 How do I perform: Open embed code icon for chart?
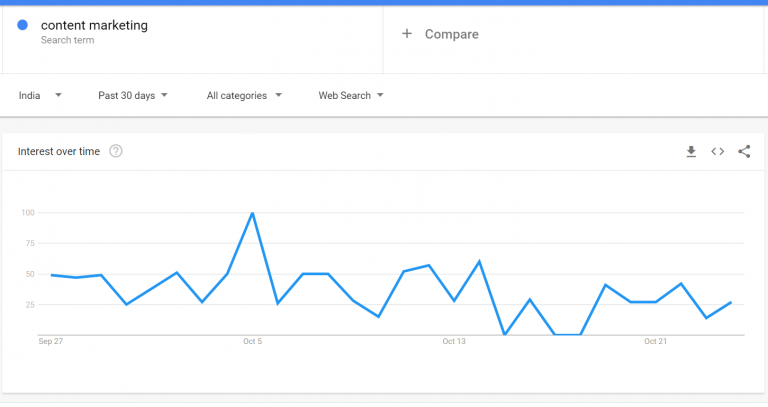coord(718,151)
